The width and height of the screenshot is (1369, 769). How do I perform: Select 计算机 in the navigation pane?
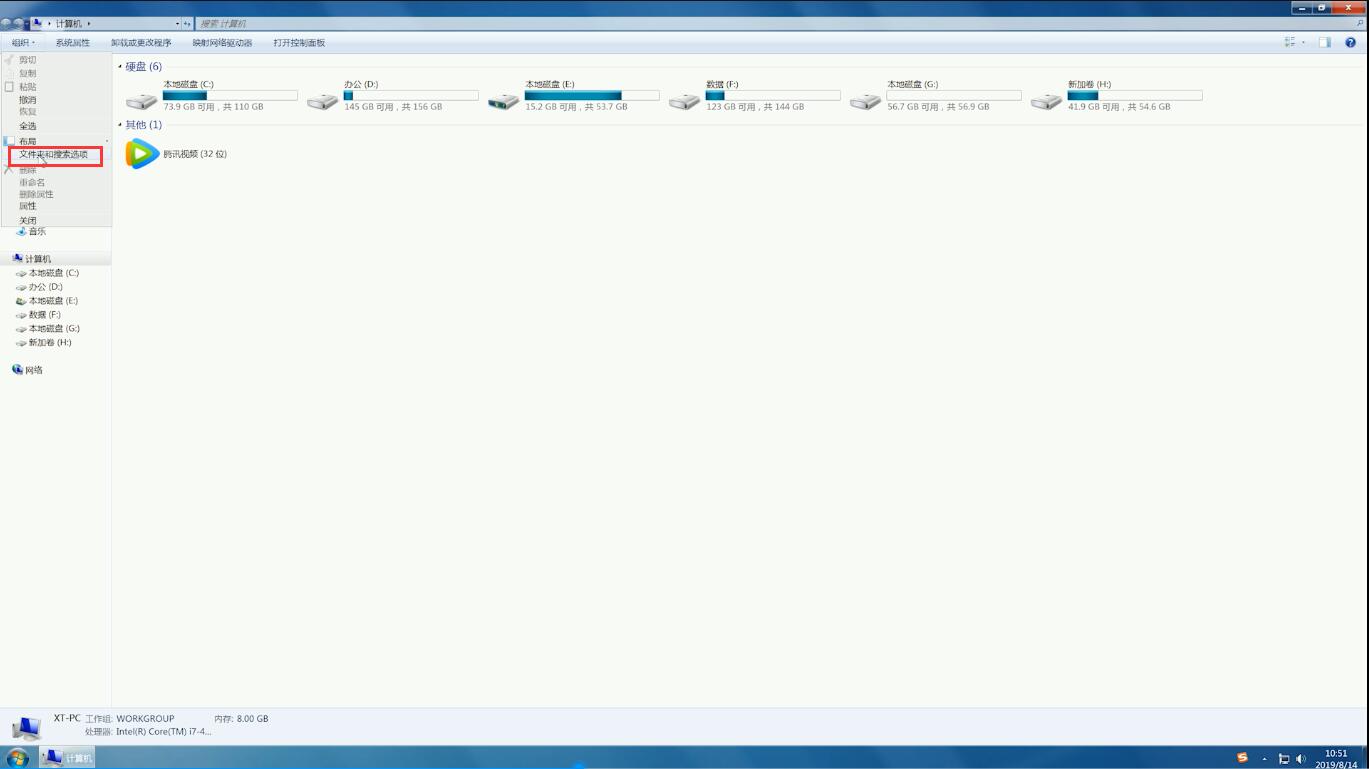(37, 259)
